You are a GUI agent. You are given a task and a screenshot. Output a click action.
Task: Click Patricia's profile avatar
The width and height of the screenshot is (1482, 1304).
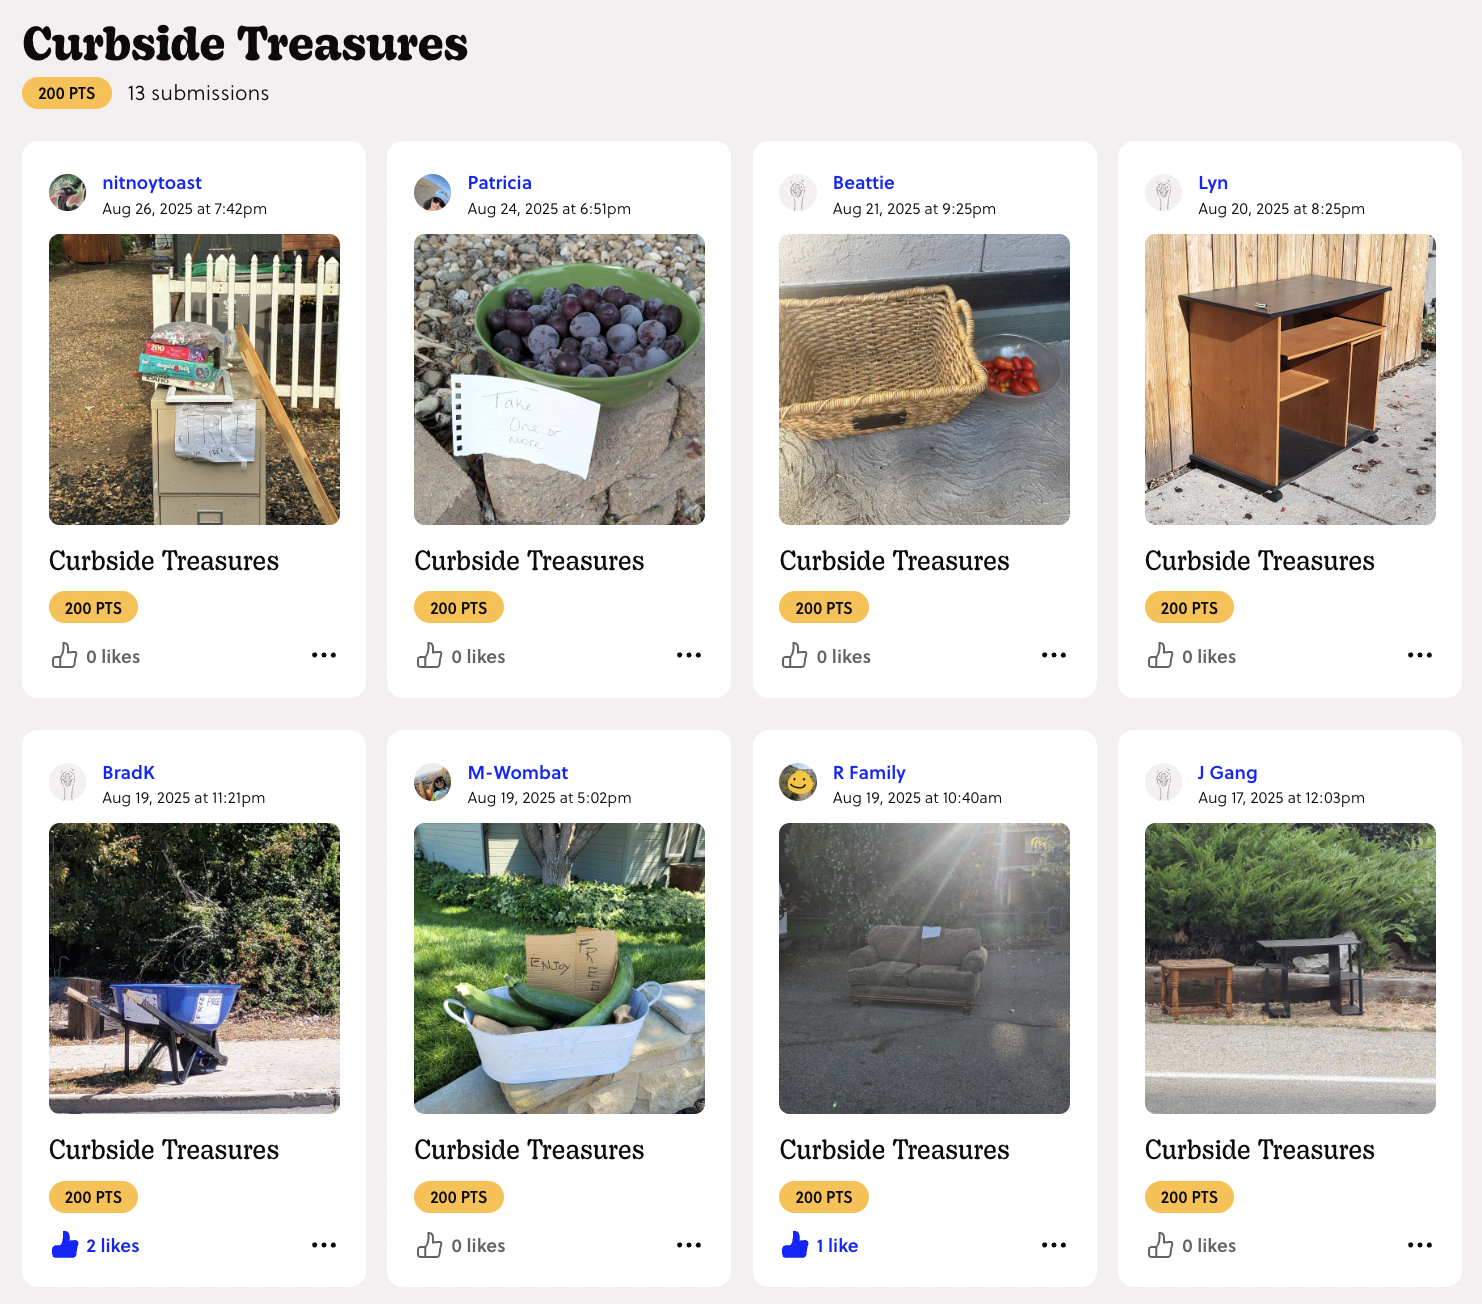(433, 192)
